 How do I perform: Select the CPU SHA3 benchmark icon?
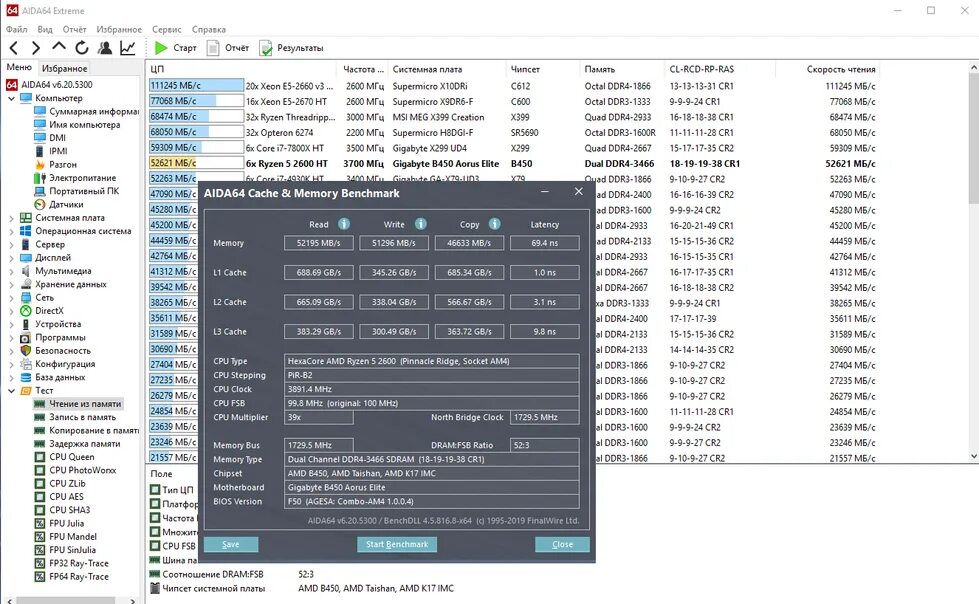[x=40, y=510]
